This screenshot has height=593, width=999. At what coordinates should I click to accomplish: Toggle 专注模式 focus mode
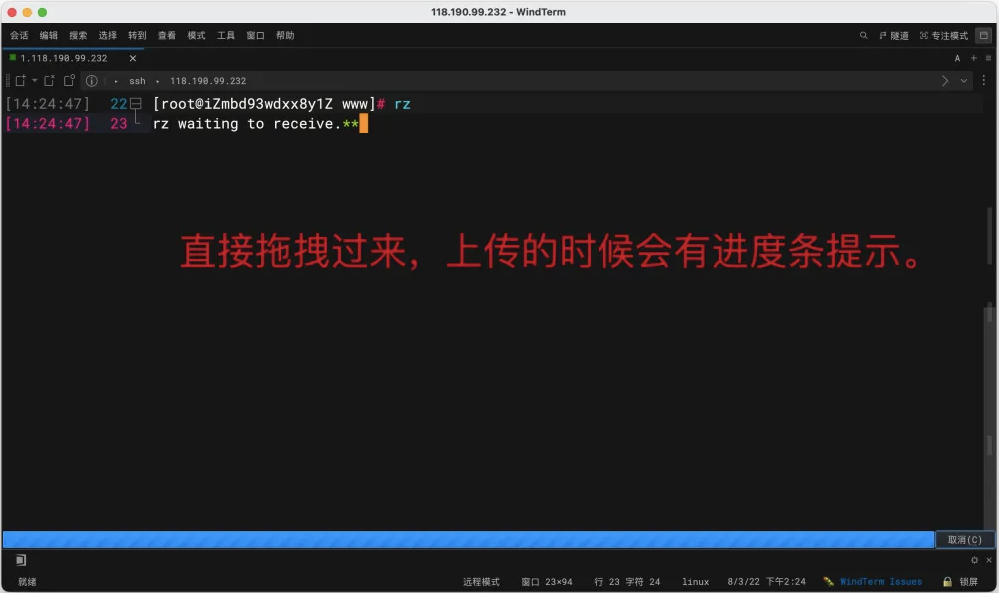944,35
